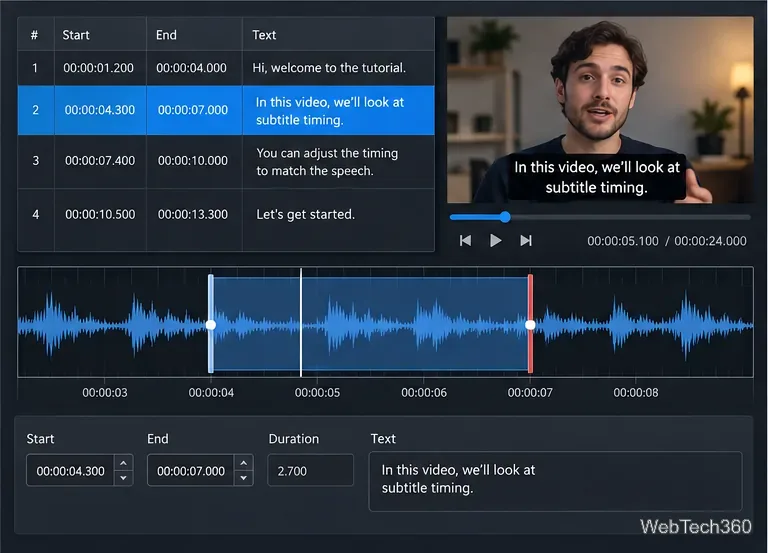Click the 00:00:08 timeline ruler label

click(636, 392)
